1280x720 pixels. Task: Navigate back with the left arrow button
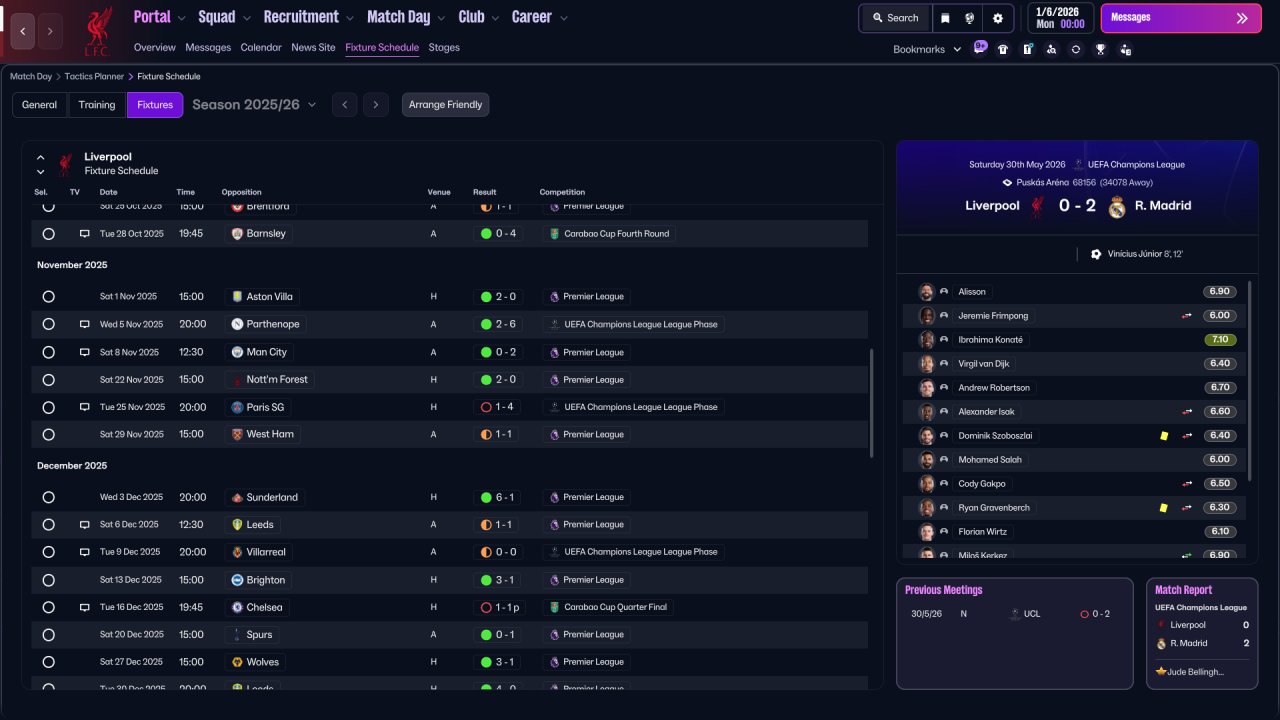point(23,32)
